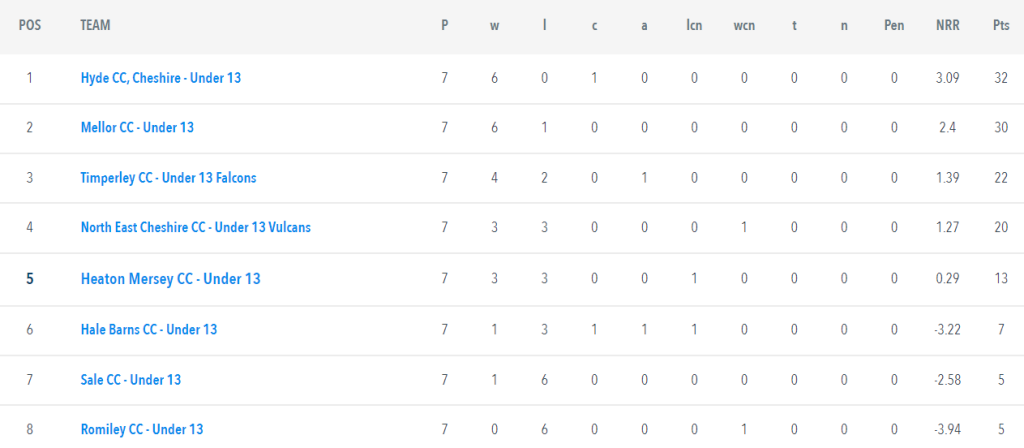Select Heaton Mersey CC - Under 13 link
The height and width of the screenshot is (448, 1024).
coord(170,279)
